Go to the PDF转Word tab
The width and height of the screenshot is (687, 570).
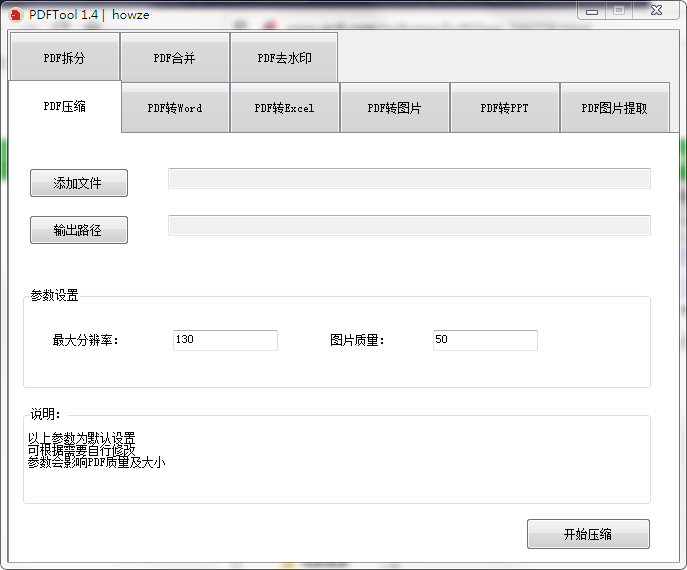point(175,108)
